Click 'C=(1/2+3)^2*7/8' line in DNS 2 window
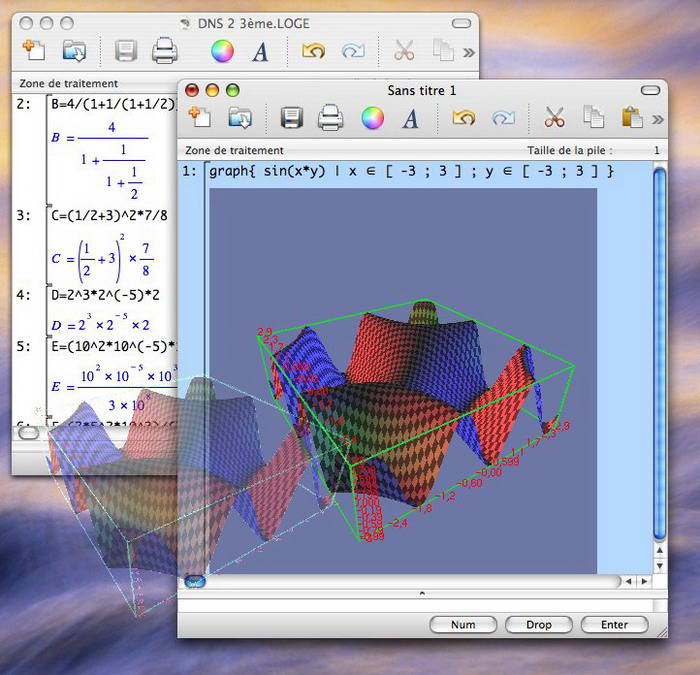This screenshot has height=675, width=700. tap(109, 216)
